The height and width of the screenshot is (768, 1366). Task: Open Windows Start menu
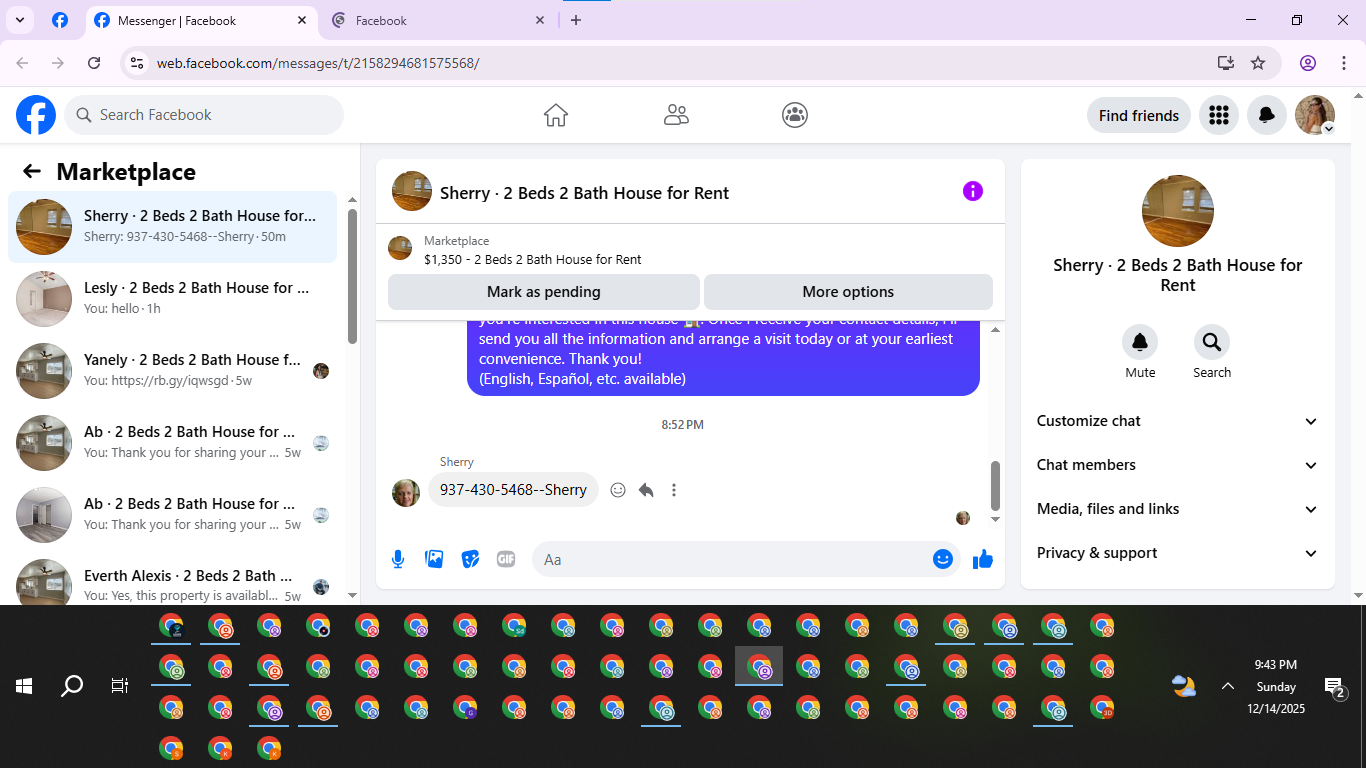24,686
